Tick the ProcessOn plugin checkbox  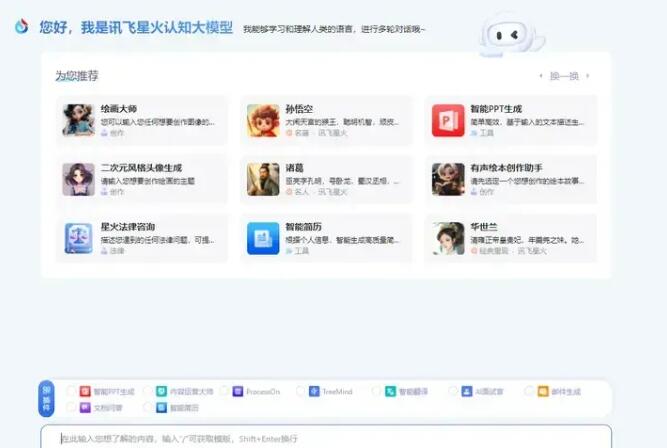coord(224,391)
